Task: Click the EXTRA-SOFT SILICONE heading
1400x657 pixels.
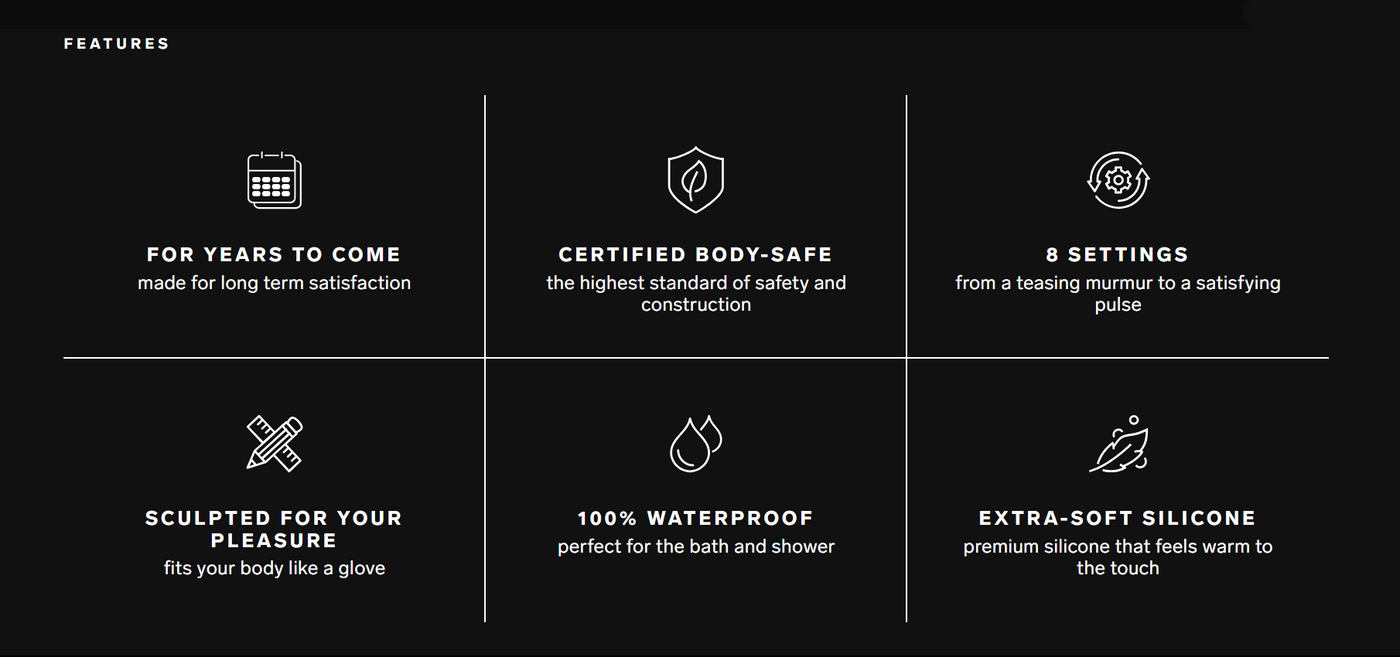Action: click(1118, 519)
